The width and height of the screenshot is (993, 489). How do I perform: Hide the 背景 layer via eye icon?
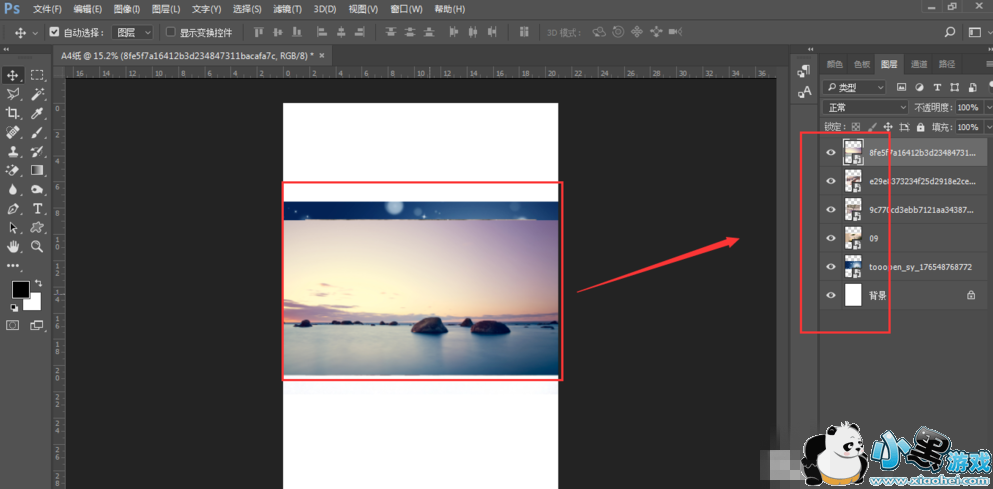(x=830, y=295)
